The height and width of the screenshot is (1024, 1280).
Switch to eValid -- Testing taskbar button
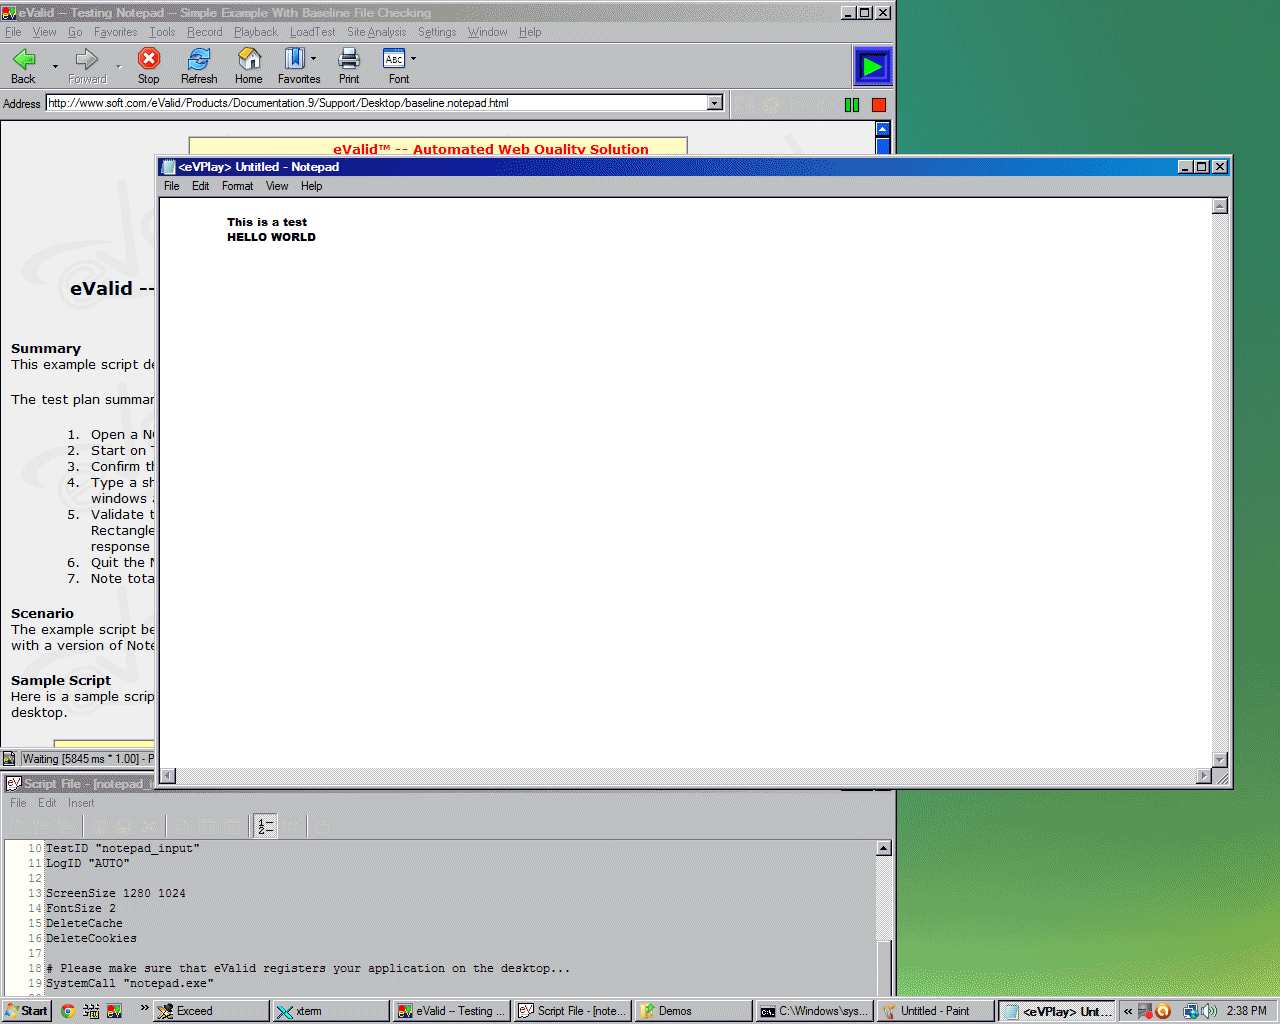tap(452, 1011)
